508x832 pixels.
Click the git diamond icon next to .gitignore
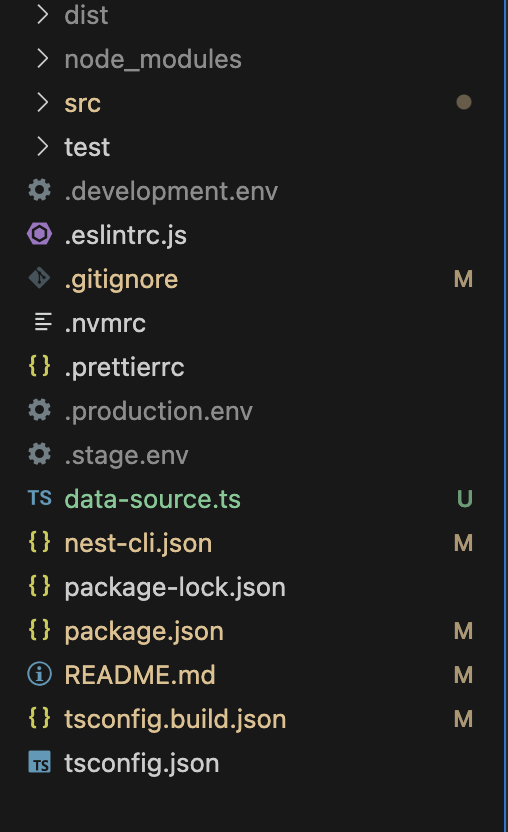[39, 278]
